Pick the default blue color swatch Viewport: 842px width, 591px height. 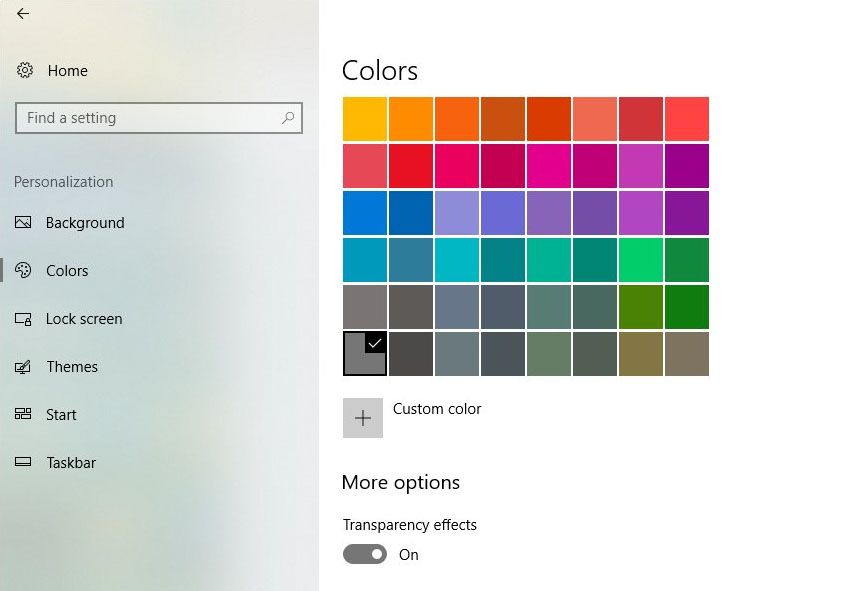pyautogui.click(x=365, y=213)
